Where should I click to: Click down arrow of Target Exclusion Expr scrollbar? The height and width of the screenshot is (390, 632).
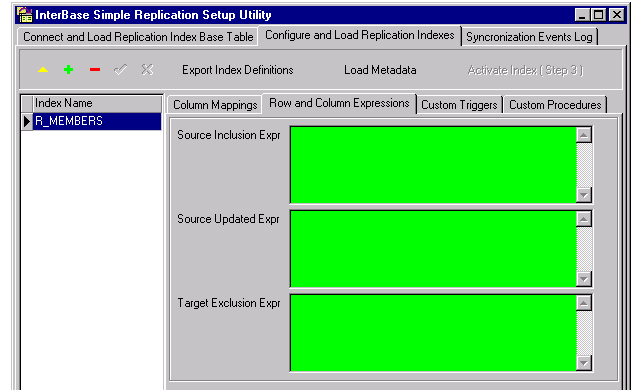coord(584,363)
